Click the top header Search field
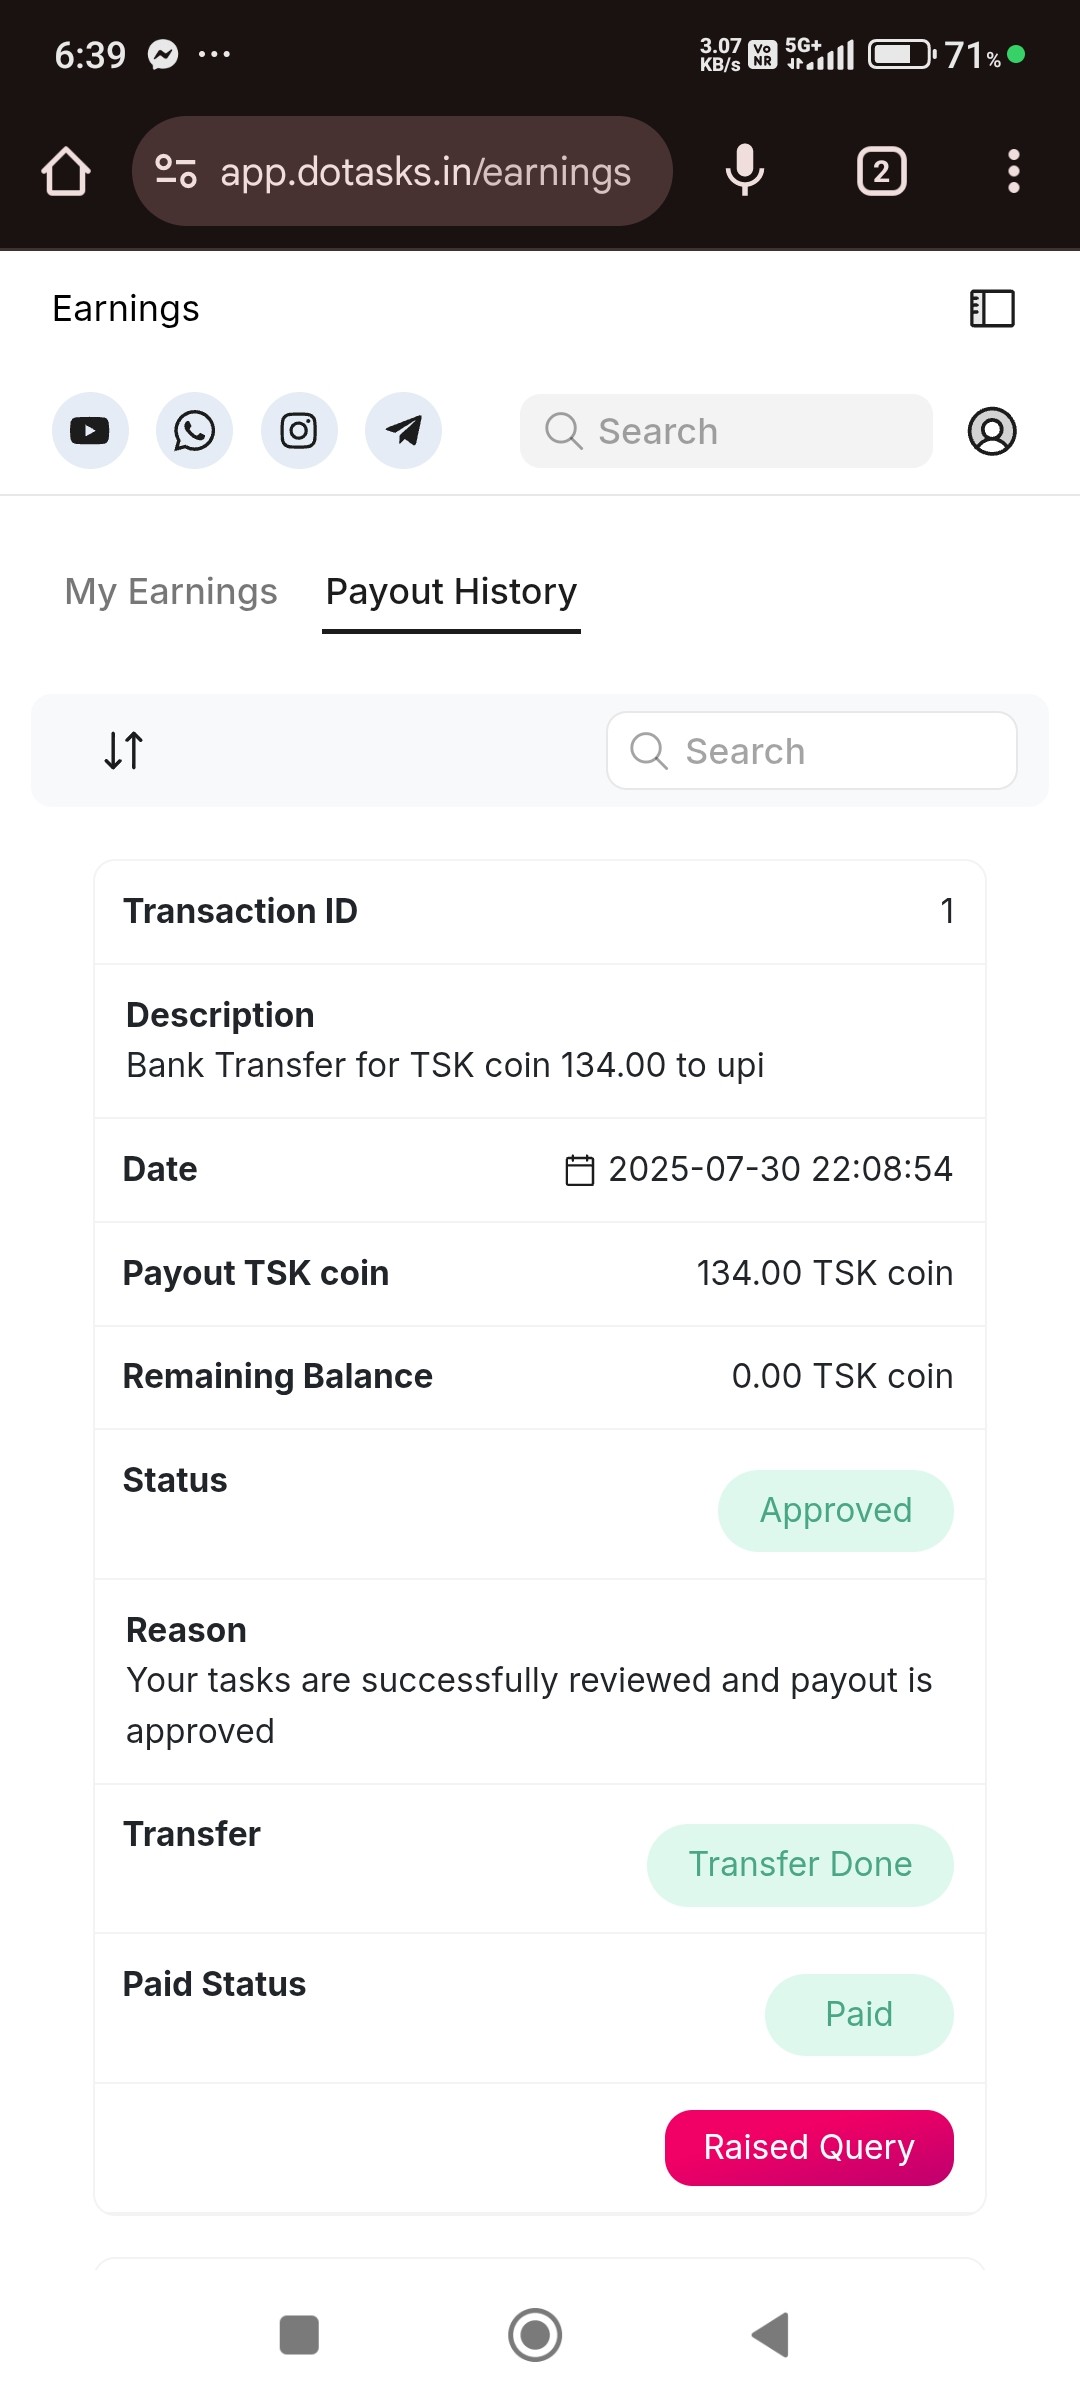This screenshot has height=2400, width=1080. click(x=726, y=431)
